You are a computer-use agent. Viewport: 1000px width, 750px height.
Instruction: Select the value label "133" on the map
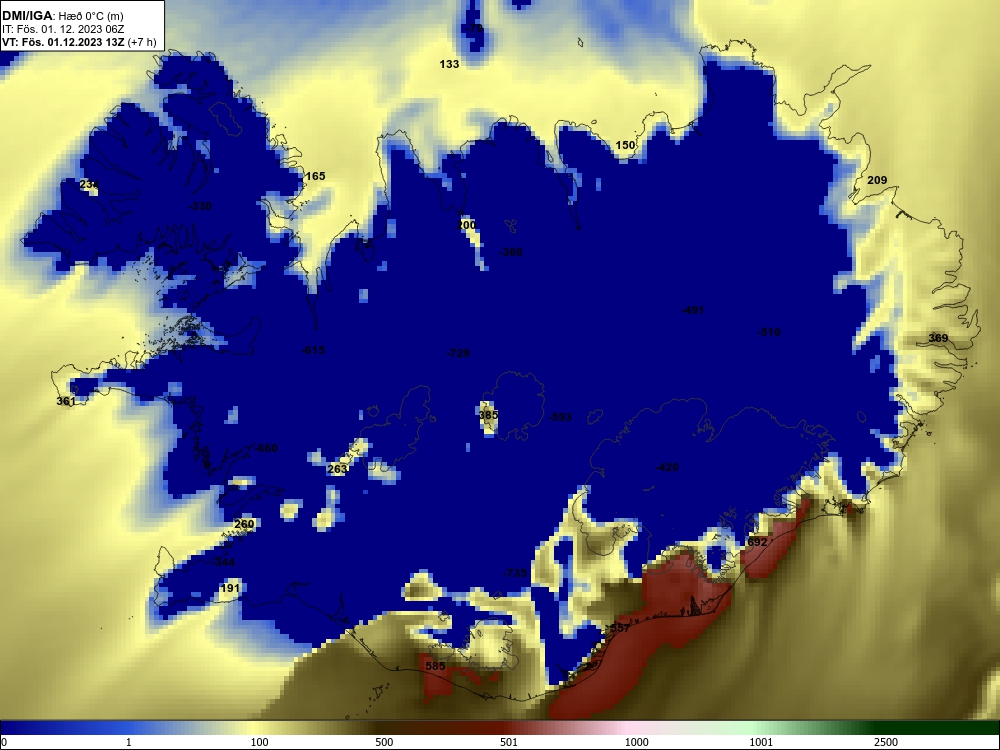pos(449,64)
